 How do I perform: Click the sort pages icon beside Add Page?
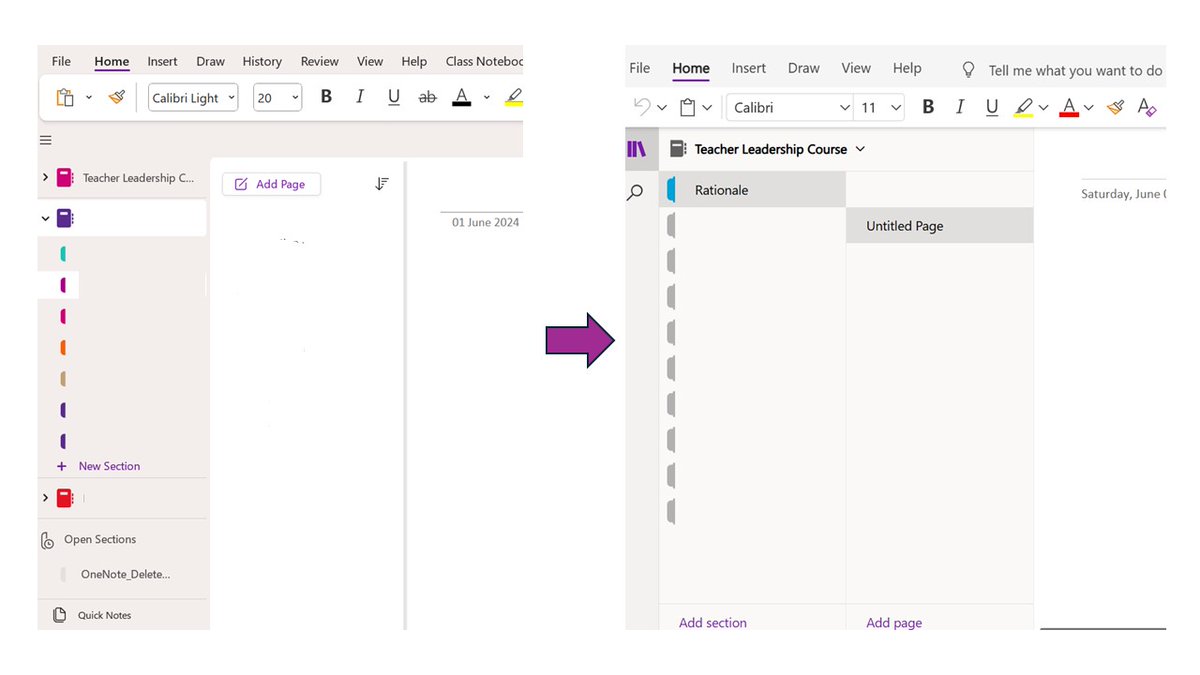click(x=381, y=184)
